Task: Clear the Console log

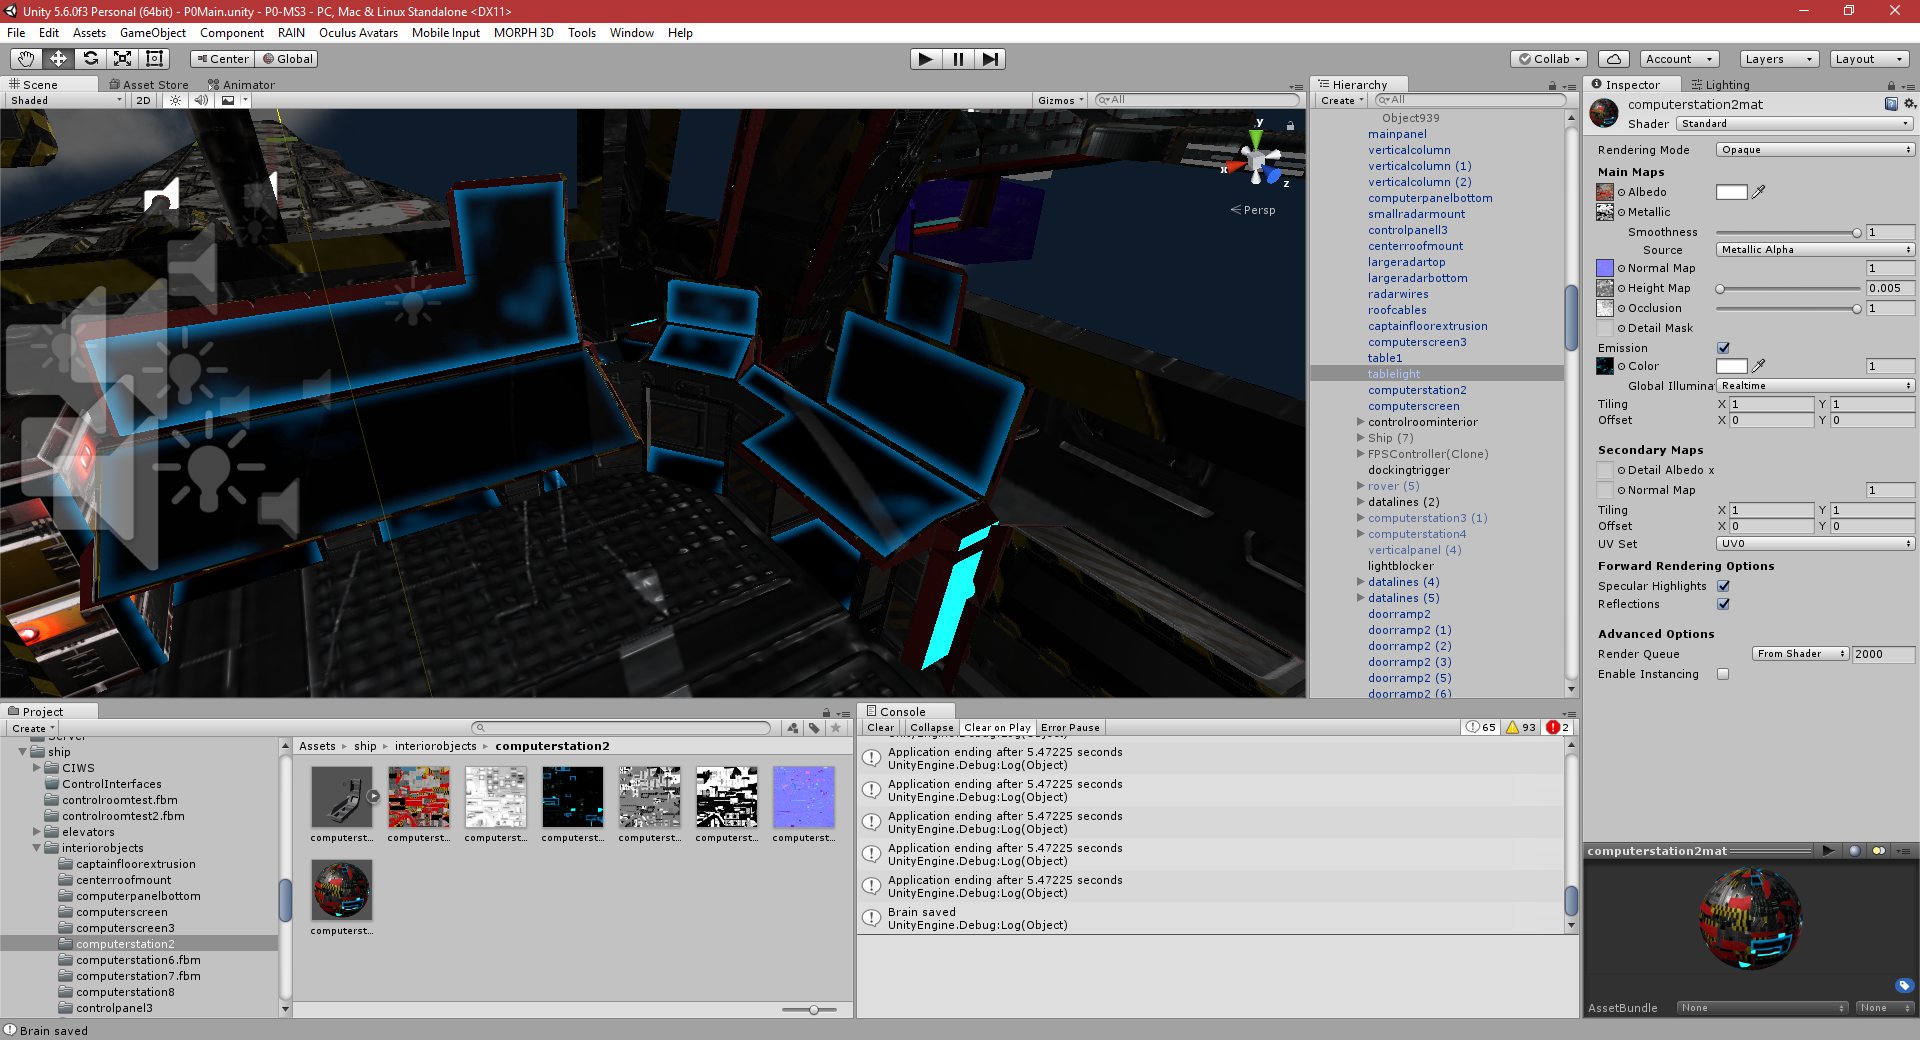Action: tap(881, 728)
